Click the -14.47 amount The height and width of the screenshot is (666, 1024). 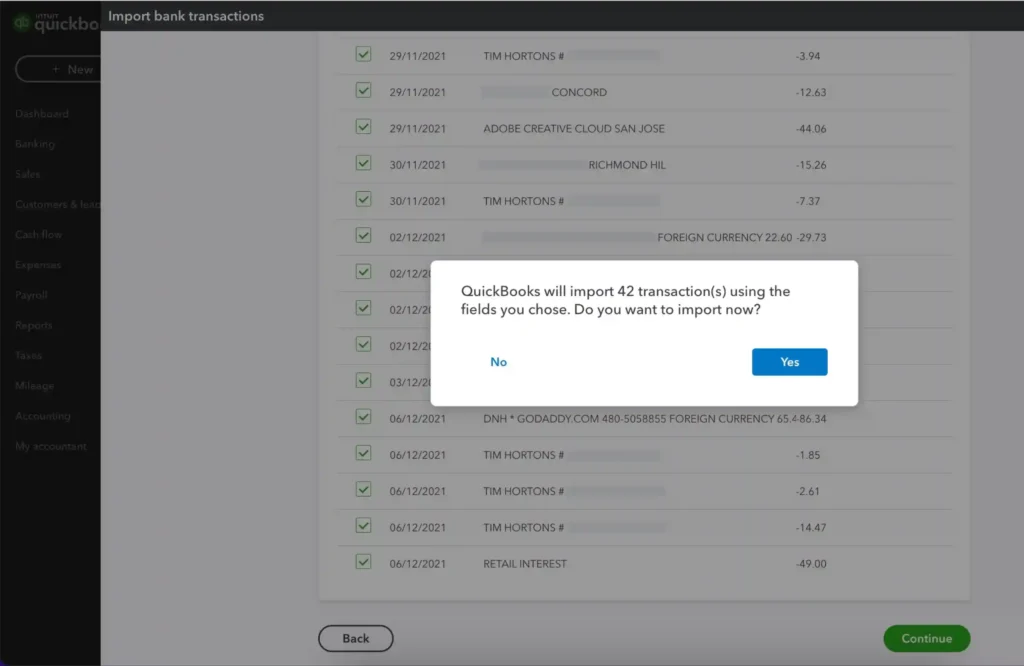(811, 527)
